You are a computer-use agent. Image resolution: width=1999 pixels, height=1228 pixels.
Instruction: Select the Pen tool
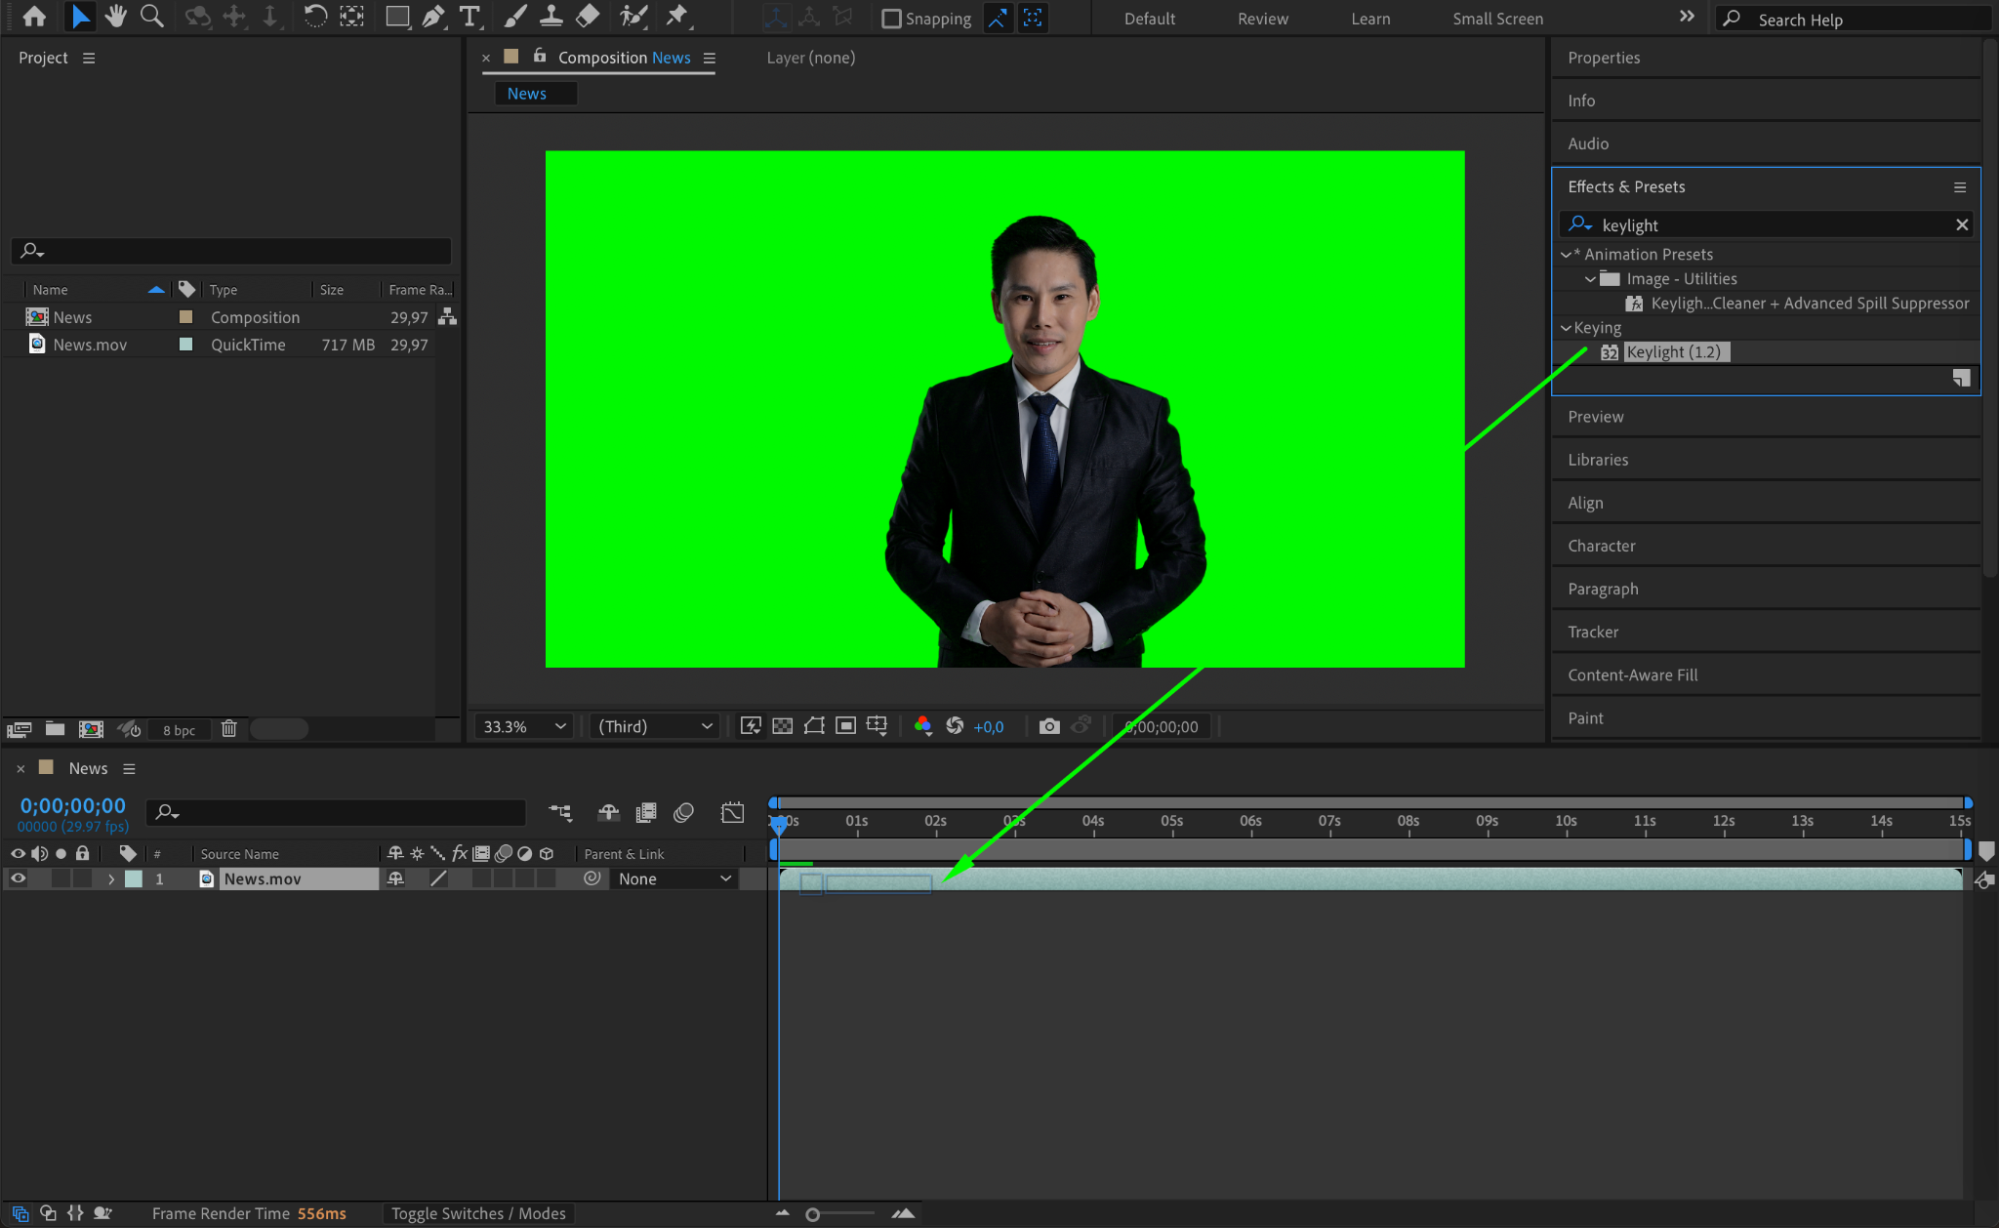click(x=432, y=16)
